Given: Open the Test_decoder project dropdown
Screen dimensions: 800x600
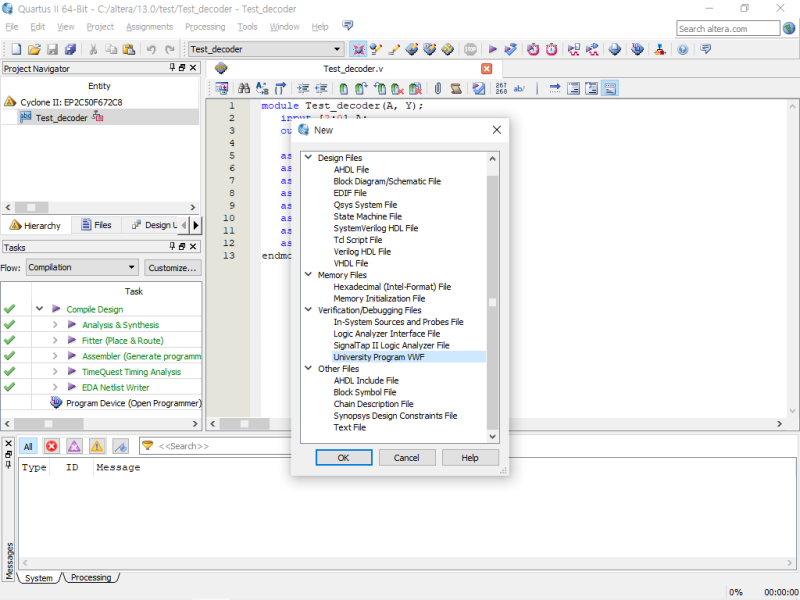Looking at the screenshot, I should coord(335,49).
